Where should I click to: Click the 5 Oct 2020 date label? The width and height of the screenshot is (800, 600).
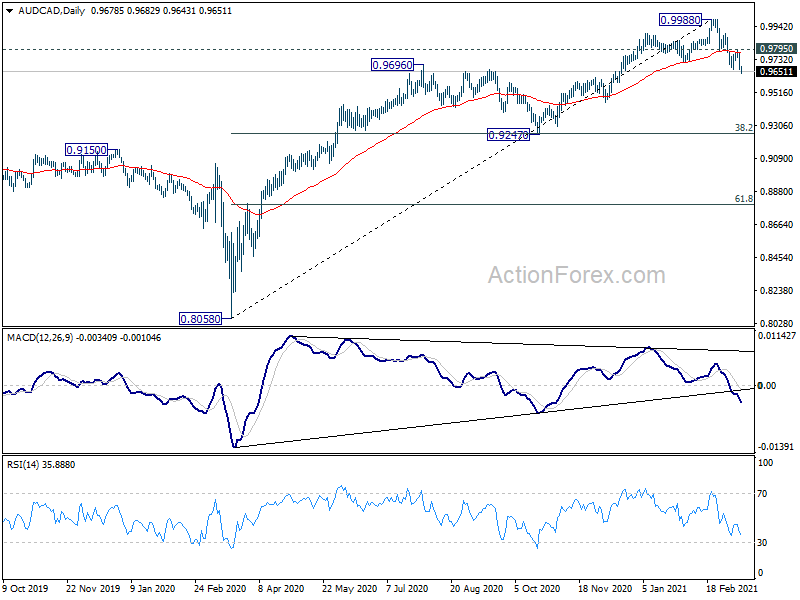coord(537,588)
